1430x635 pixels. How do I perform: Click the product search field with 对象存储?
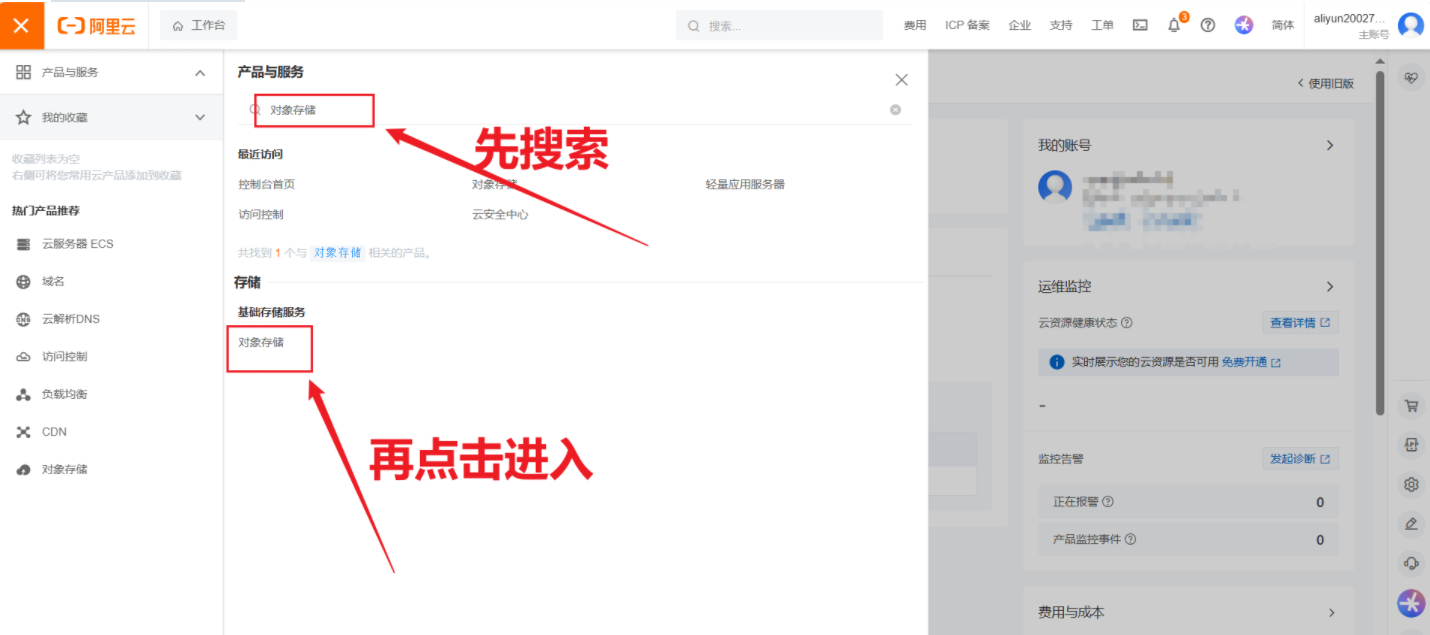(x=574, y=110)
